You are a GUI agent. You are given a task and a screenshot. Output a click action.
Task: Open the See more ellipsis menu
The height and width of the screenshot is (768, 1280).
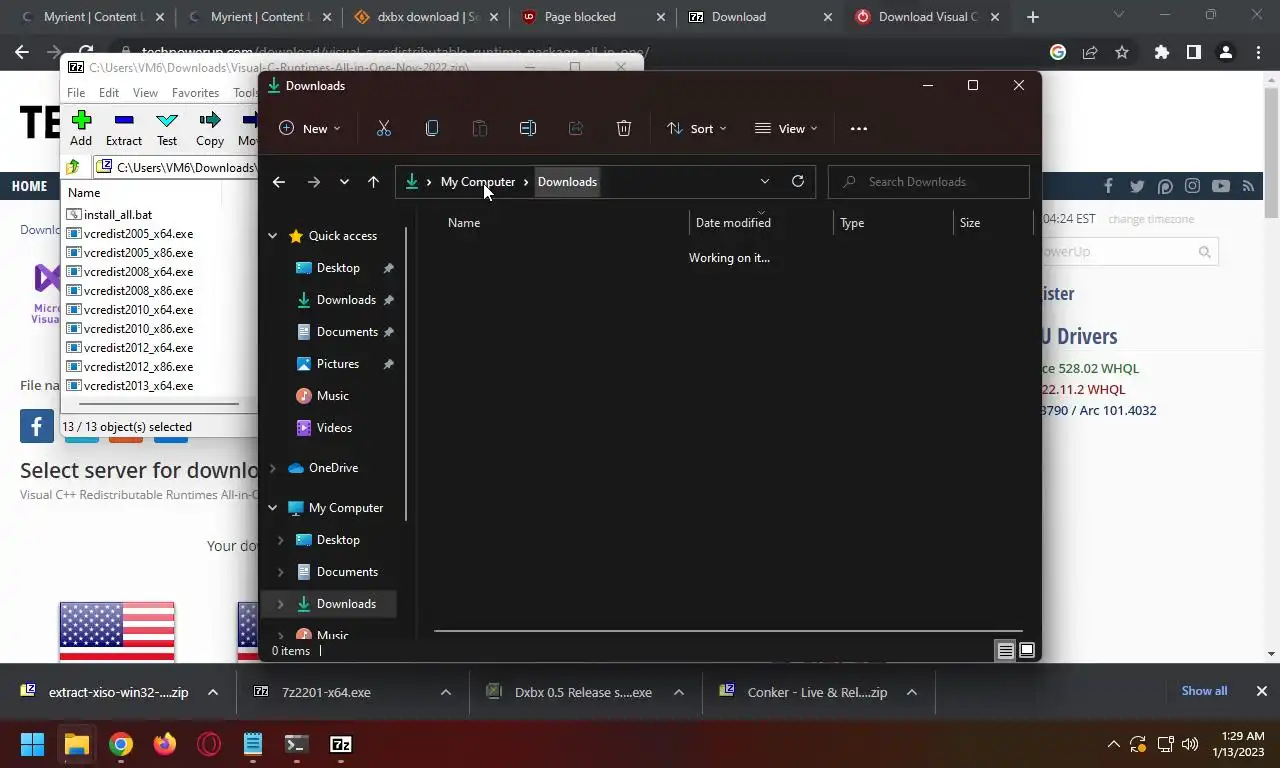[x=859, y=128]
